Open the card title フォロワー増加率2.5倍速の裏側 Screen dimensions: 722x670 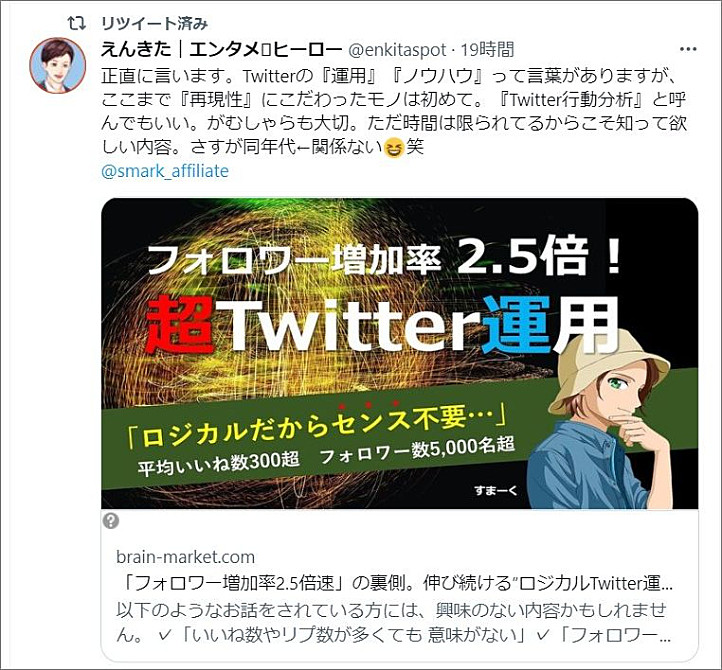coord(394,583)
